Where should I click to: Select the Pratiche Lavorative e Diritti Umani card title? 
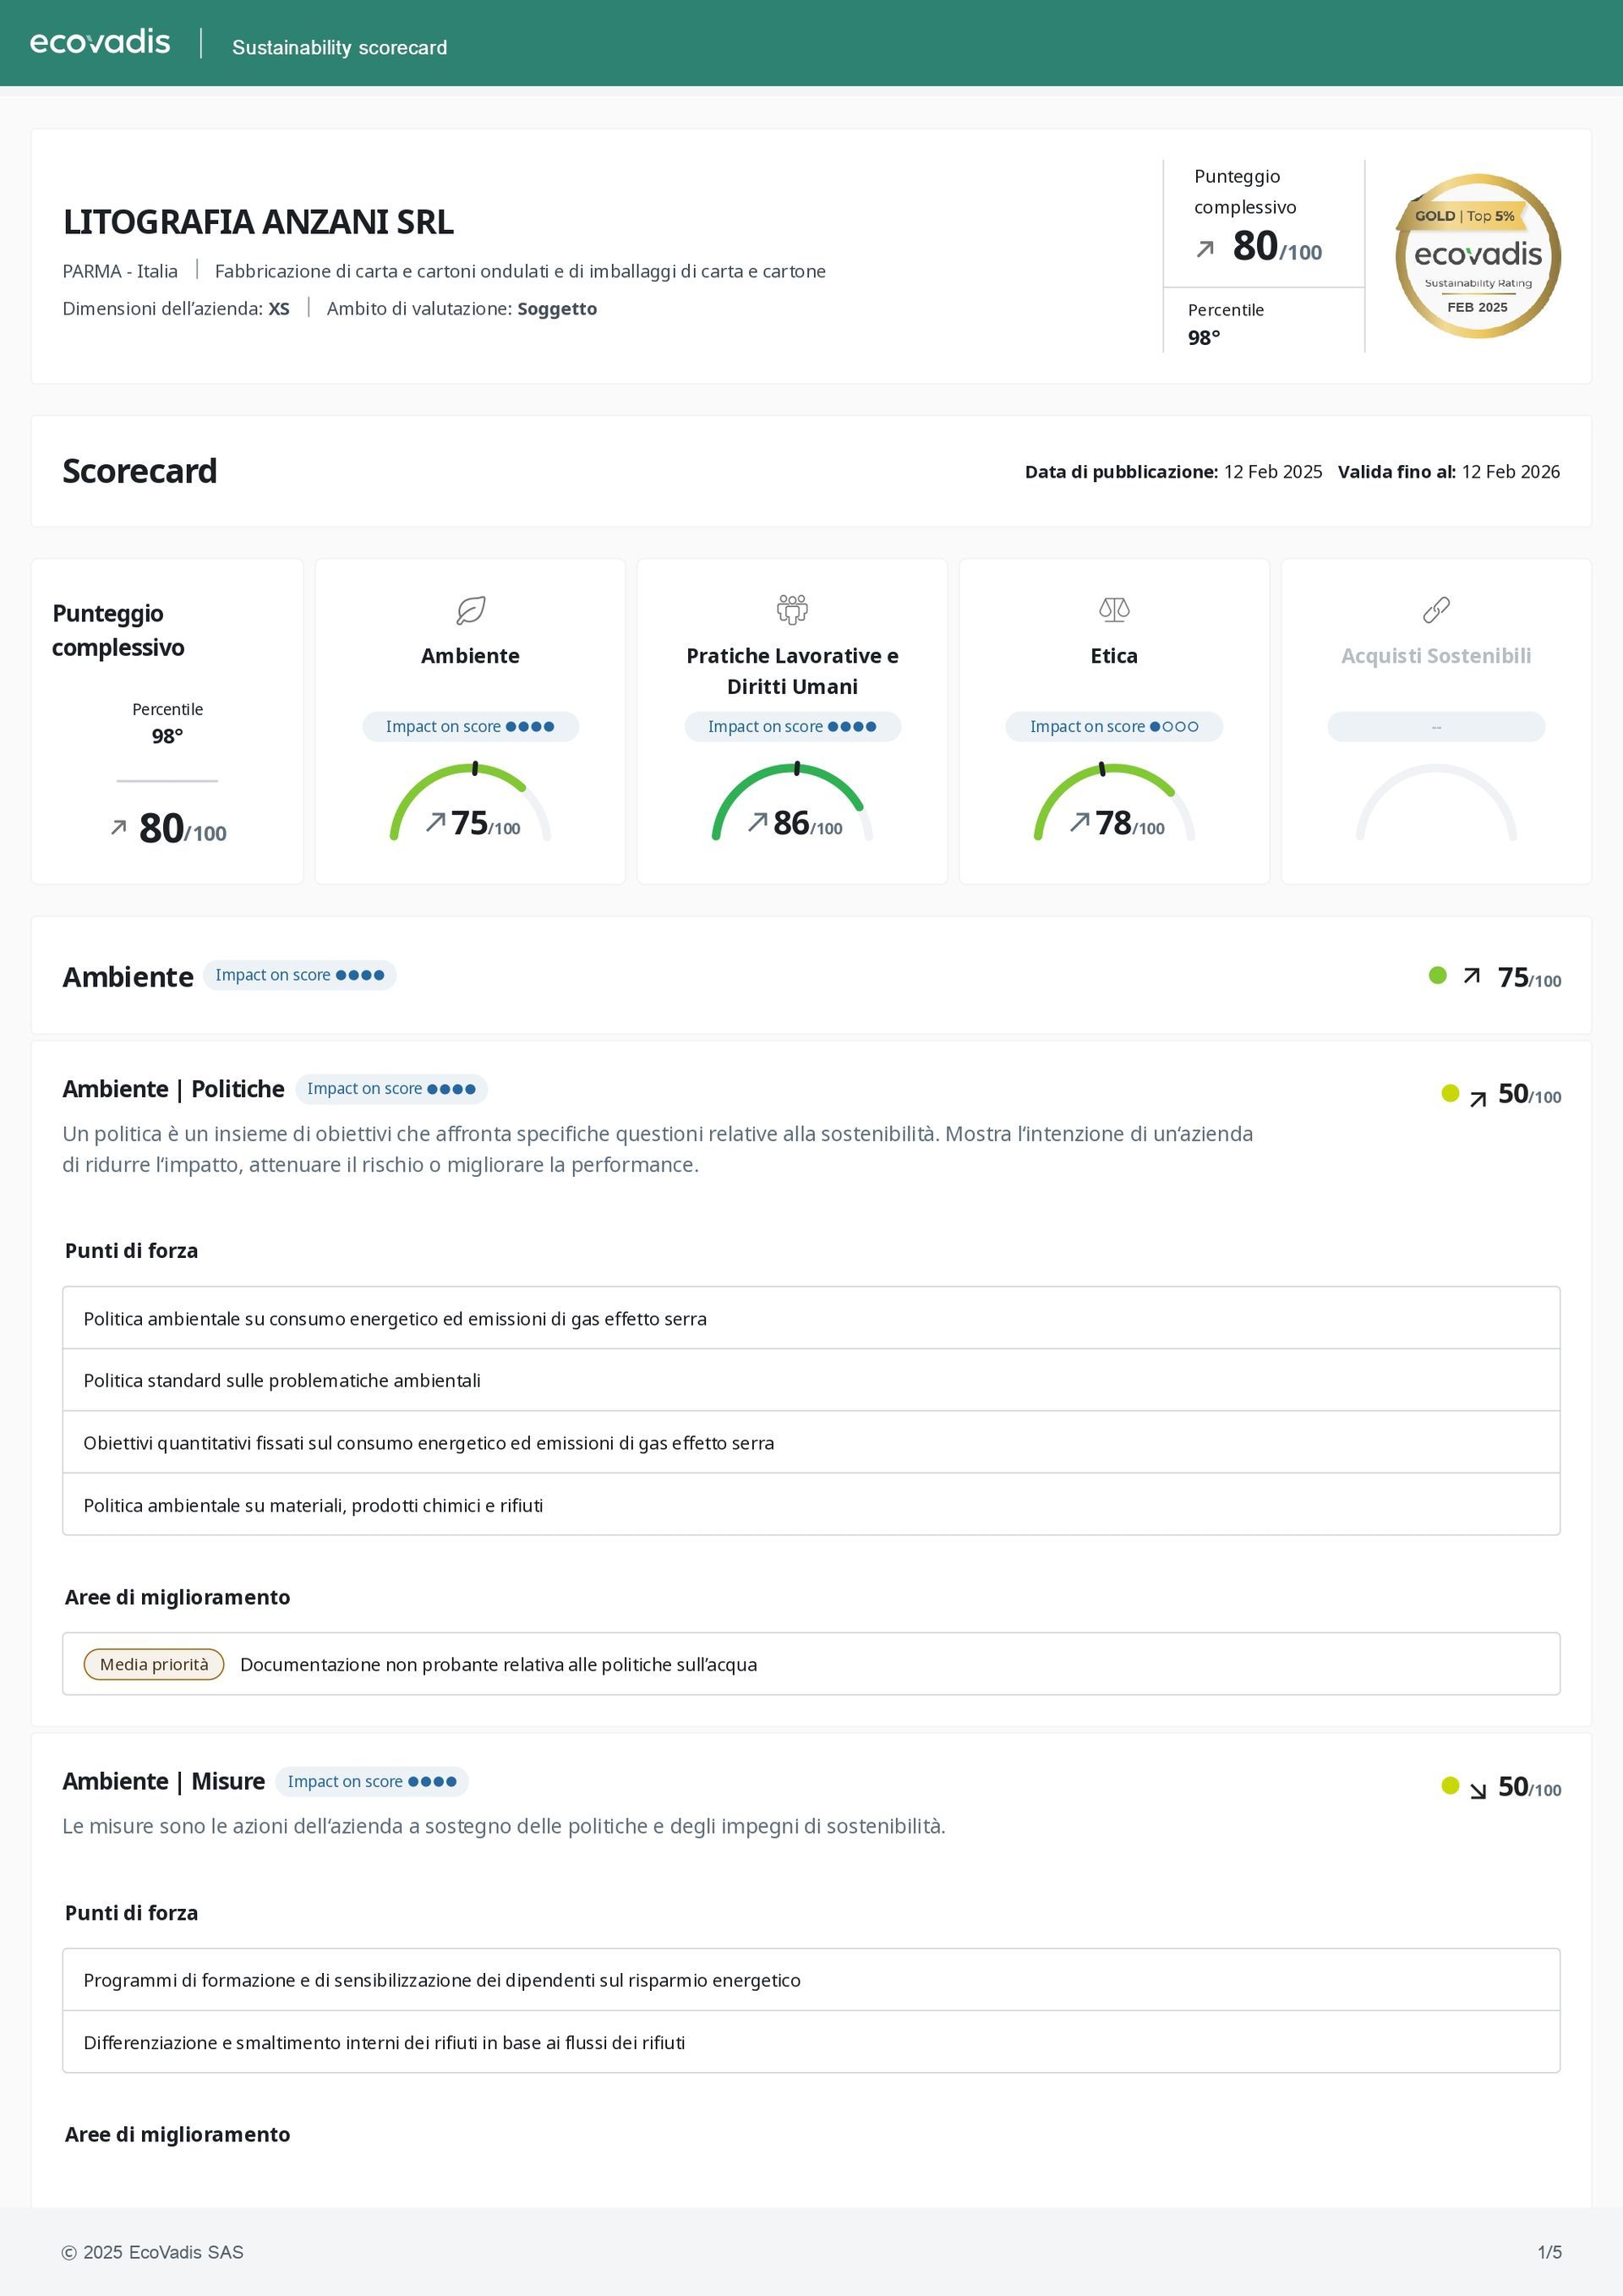point(792,670)
